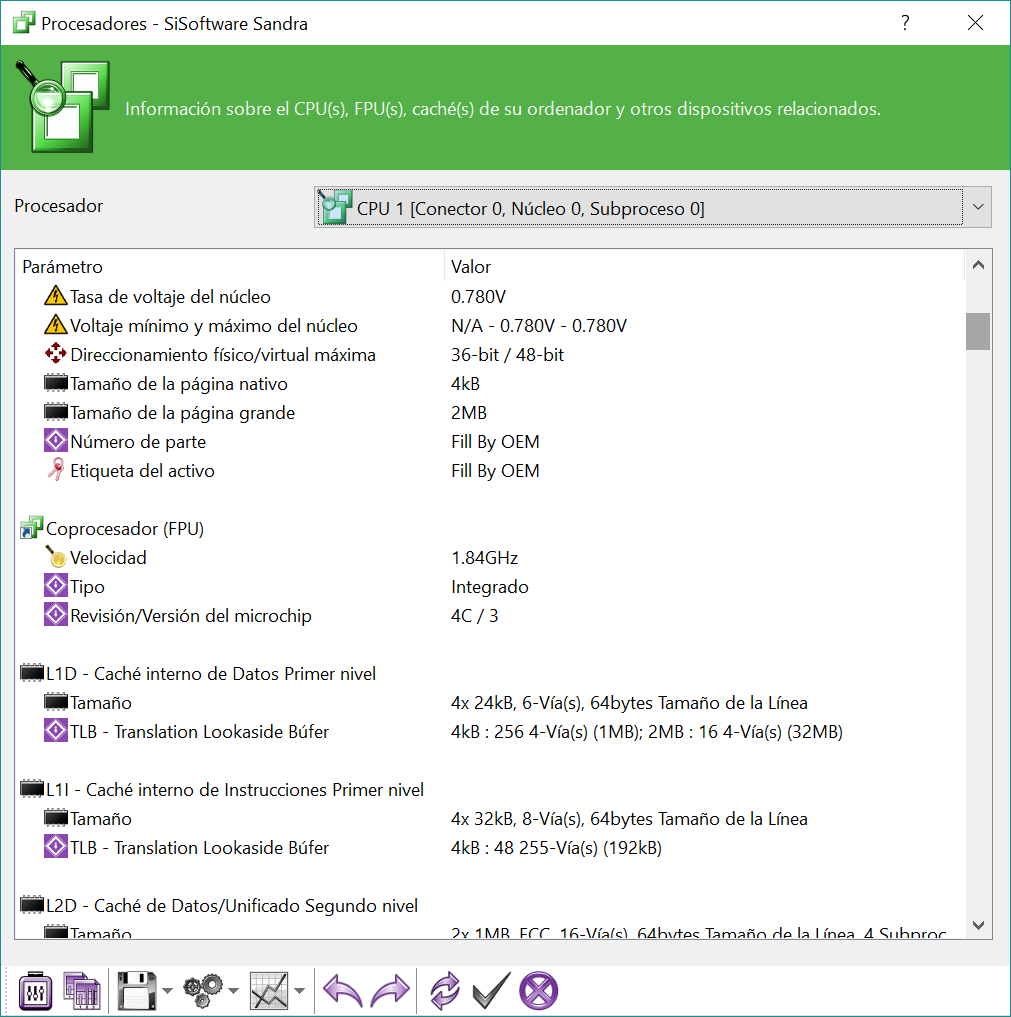
Task: Click the Número de parte diamond icon
Action: [x=56, y=440]
